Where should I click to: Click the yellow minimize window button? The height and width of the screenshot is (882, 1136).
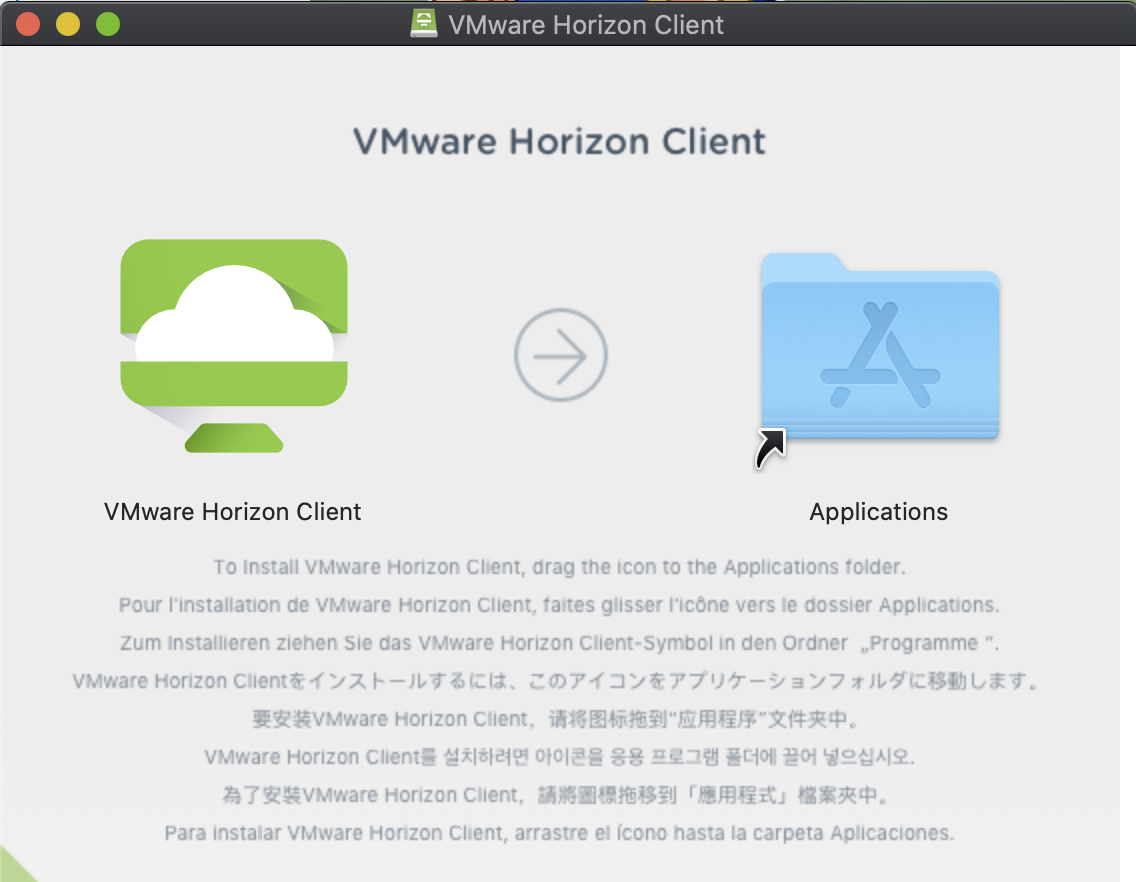click(x=68, y=24)
